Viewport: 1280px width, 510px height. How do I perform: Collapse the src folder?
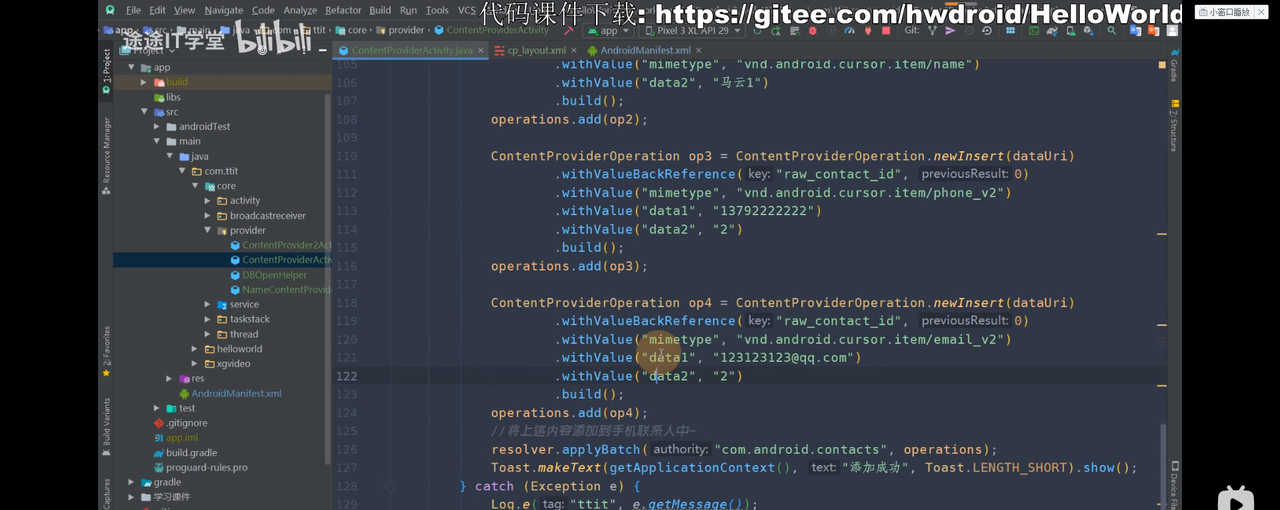[x=144, y=112]
